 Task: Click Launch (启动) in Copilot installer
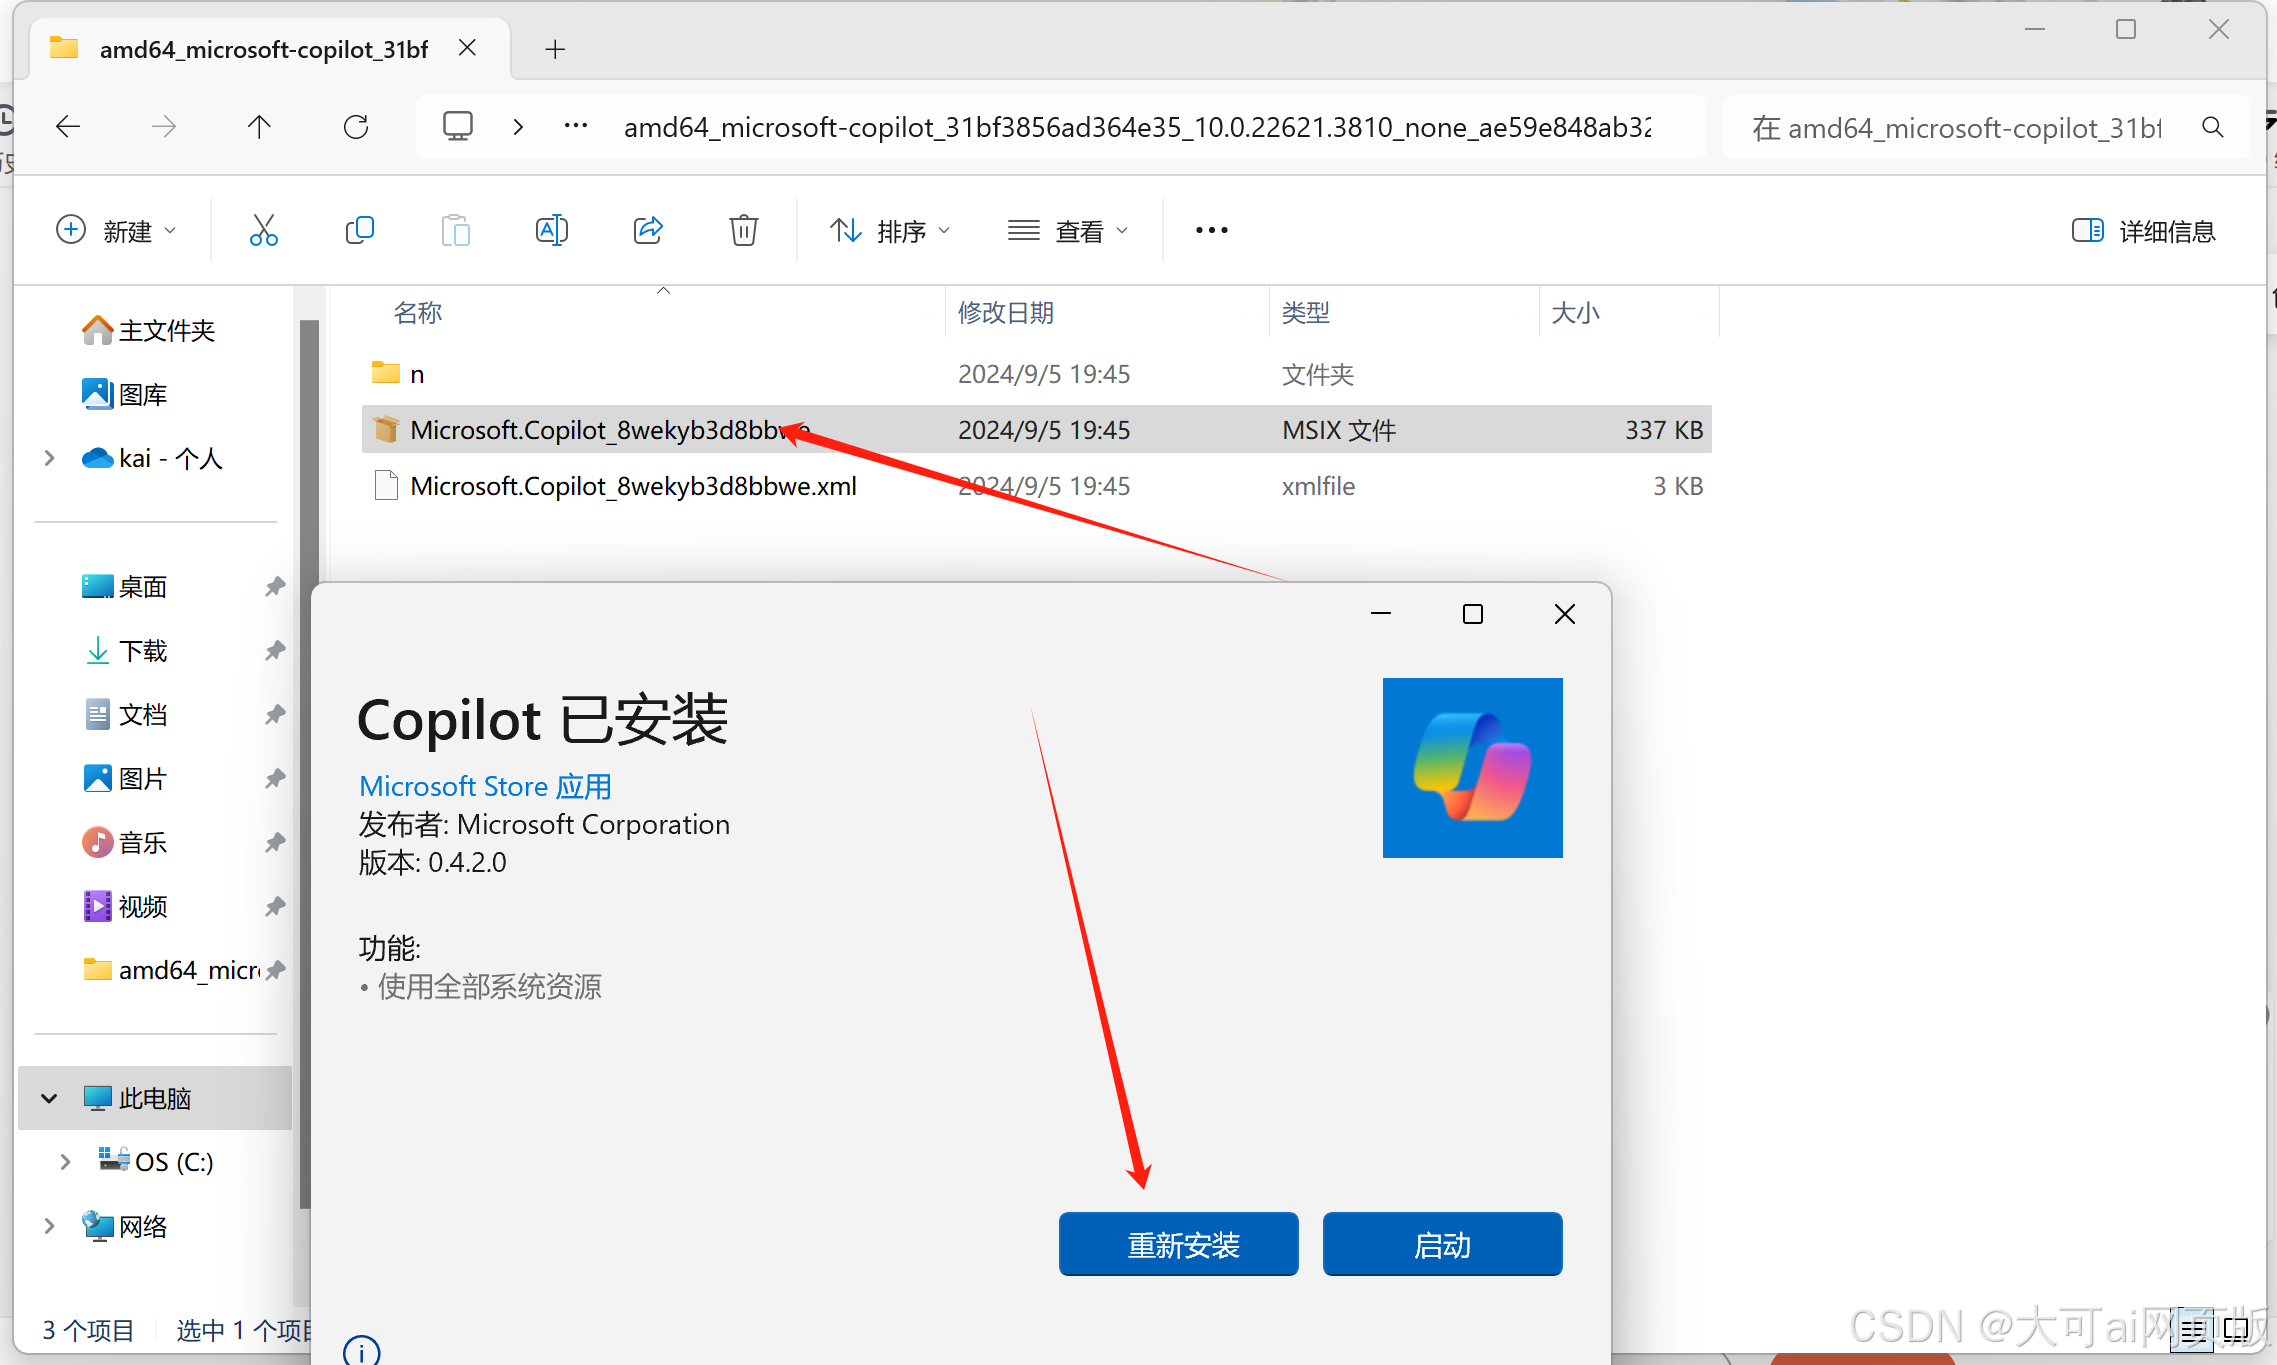(1443, 1245)
